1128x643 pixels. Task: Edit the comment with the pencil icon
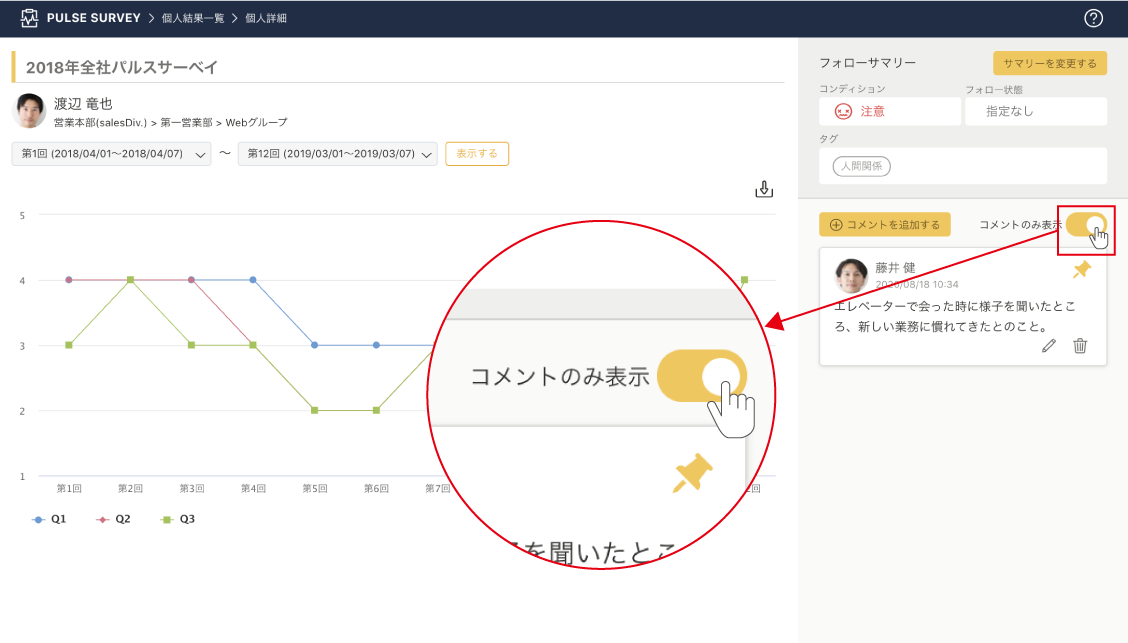(x=1048, y=346)
